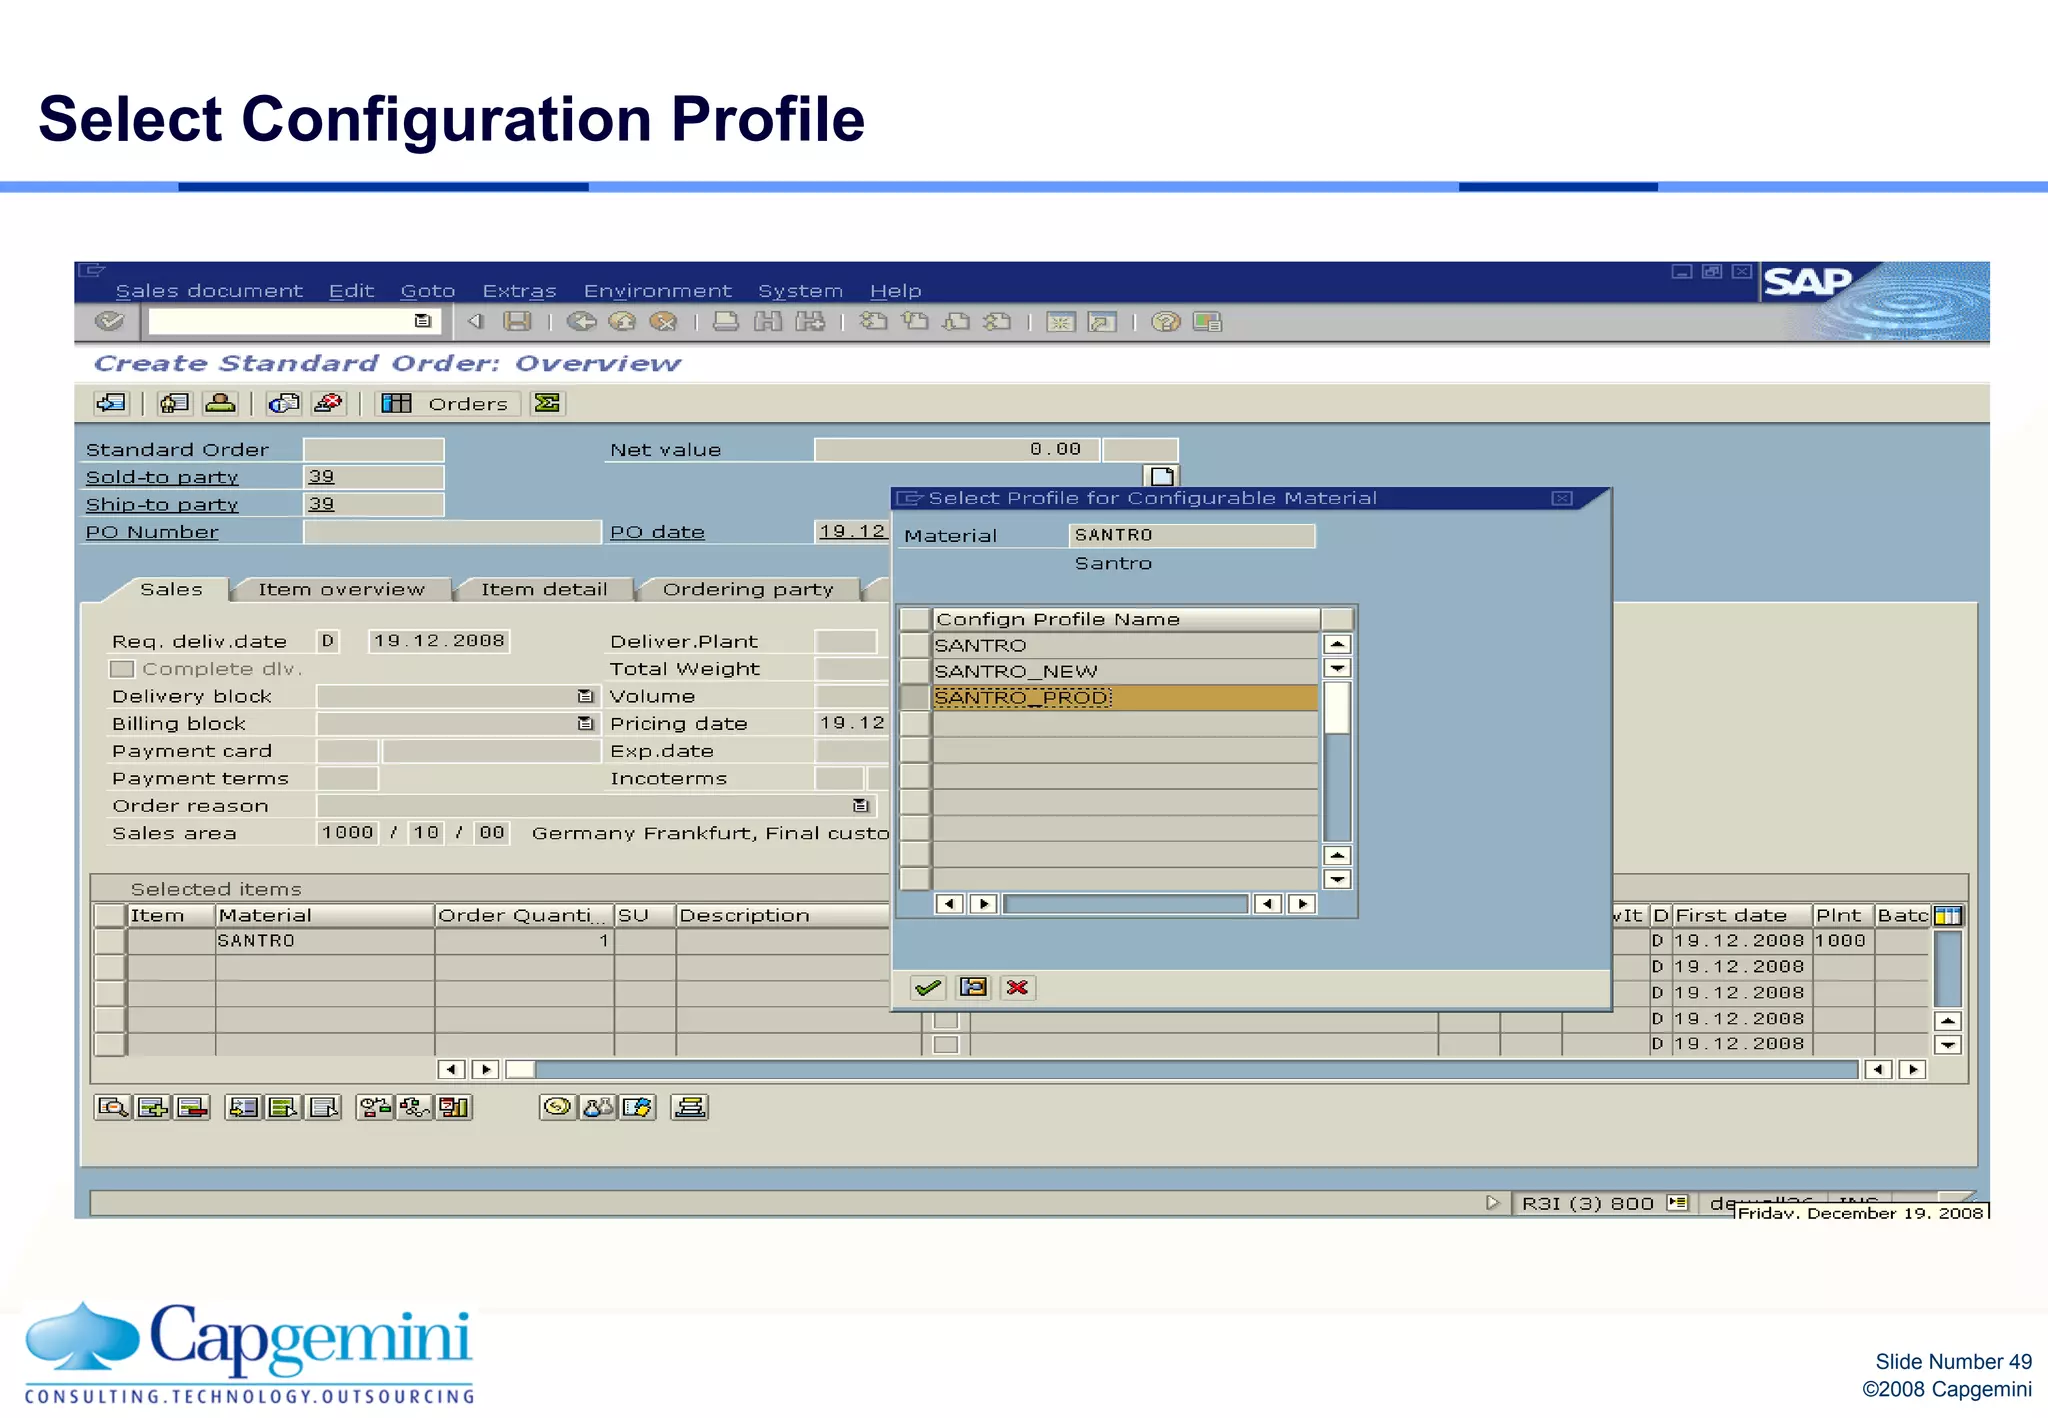Click the up arrow of profile list scrollbar
2048x1418 pixels.
(1337, 644)
